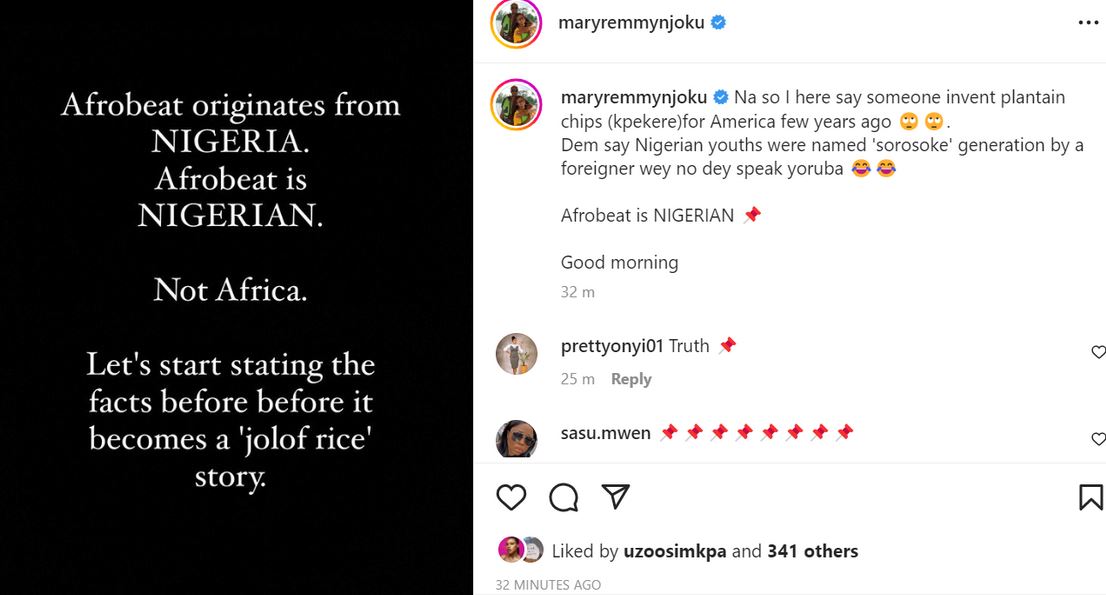Image resolution: width=1106 pixels, height=595 pixels.
Task: Click the 32 MINUTES AGO timestamp
Action: point(548,585)
